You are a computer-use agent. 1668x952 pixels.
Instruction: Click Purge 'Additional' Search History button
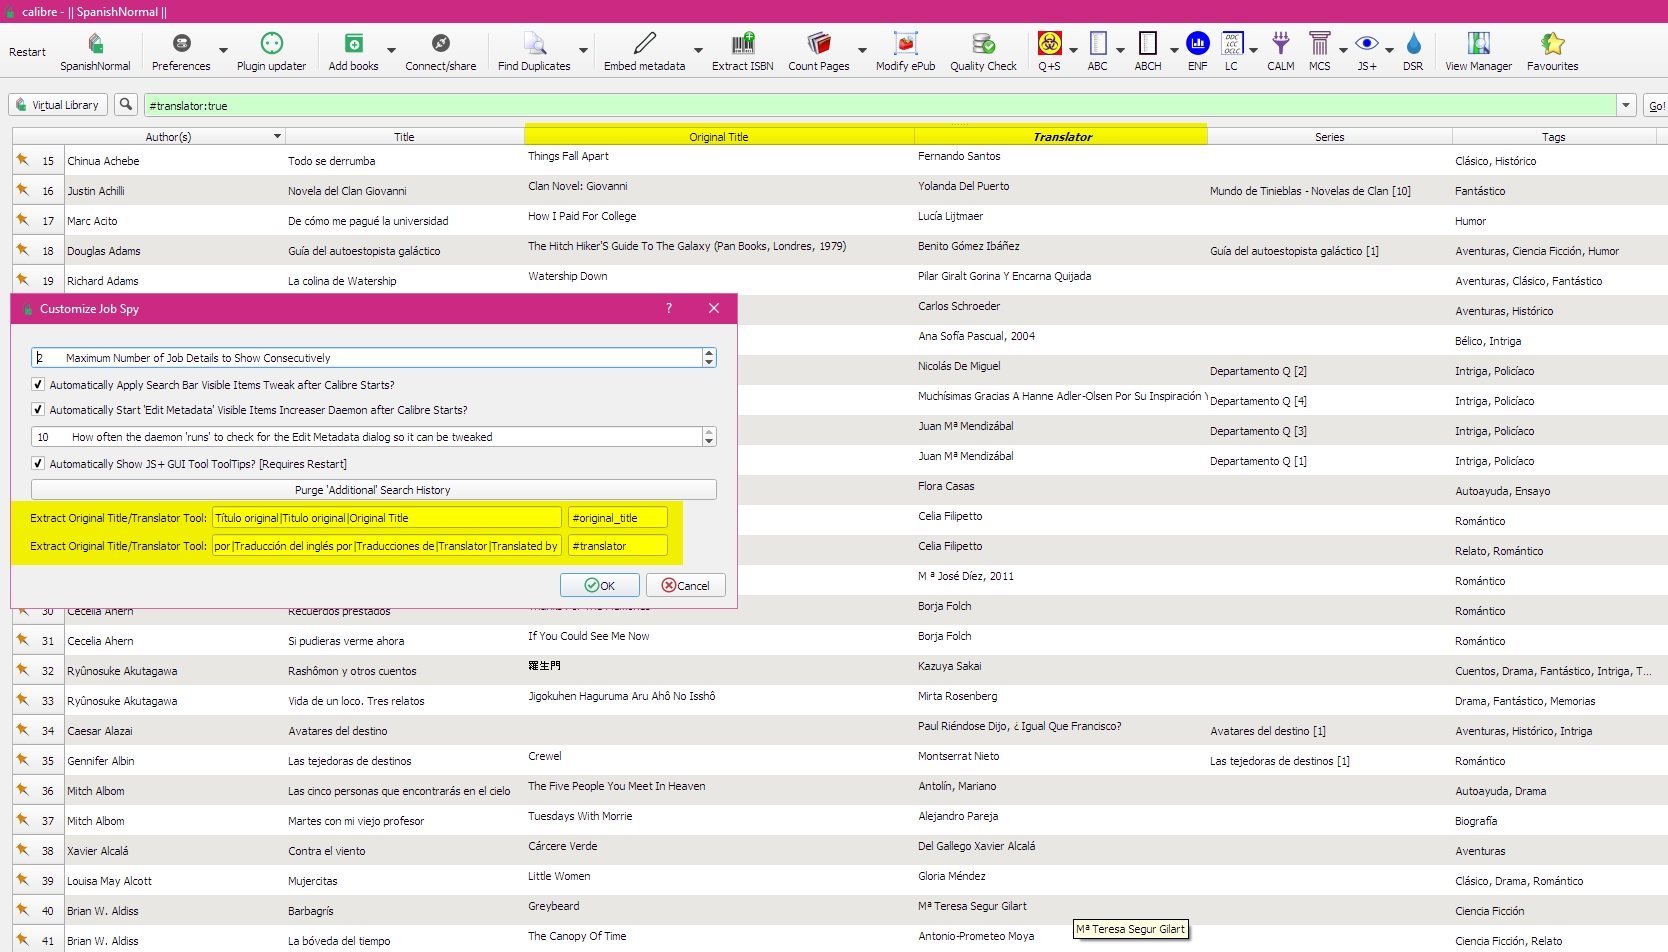373,490
